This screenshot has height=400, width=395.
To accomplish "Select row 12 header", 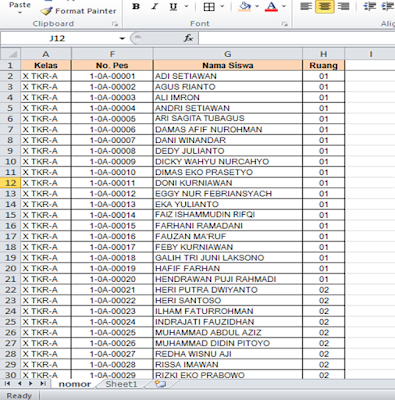I will 10,183.
